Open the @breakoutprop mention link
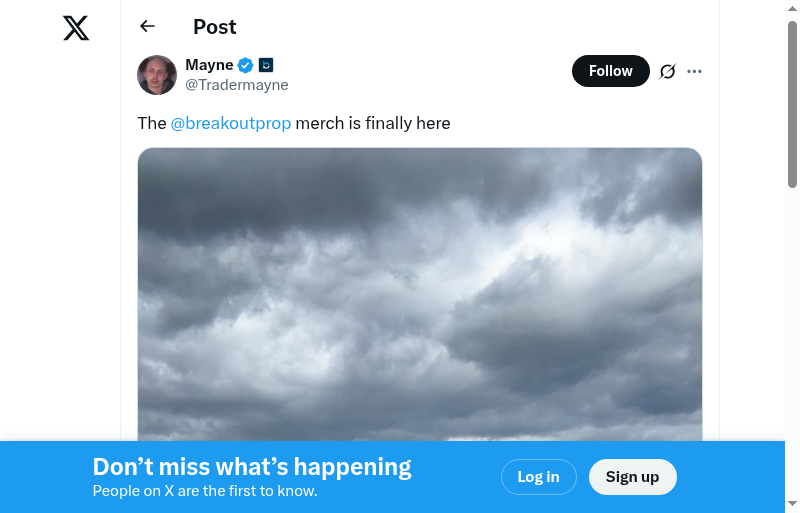 pos(231,124)
